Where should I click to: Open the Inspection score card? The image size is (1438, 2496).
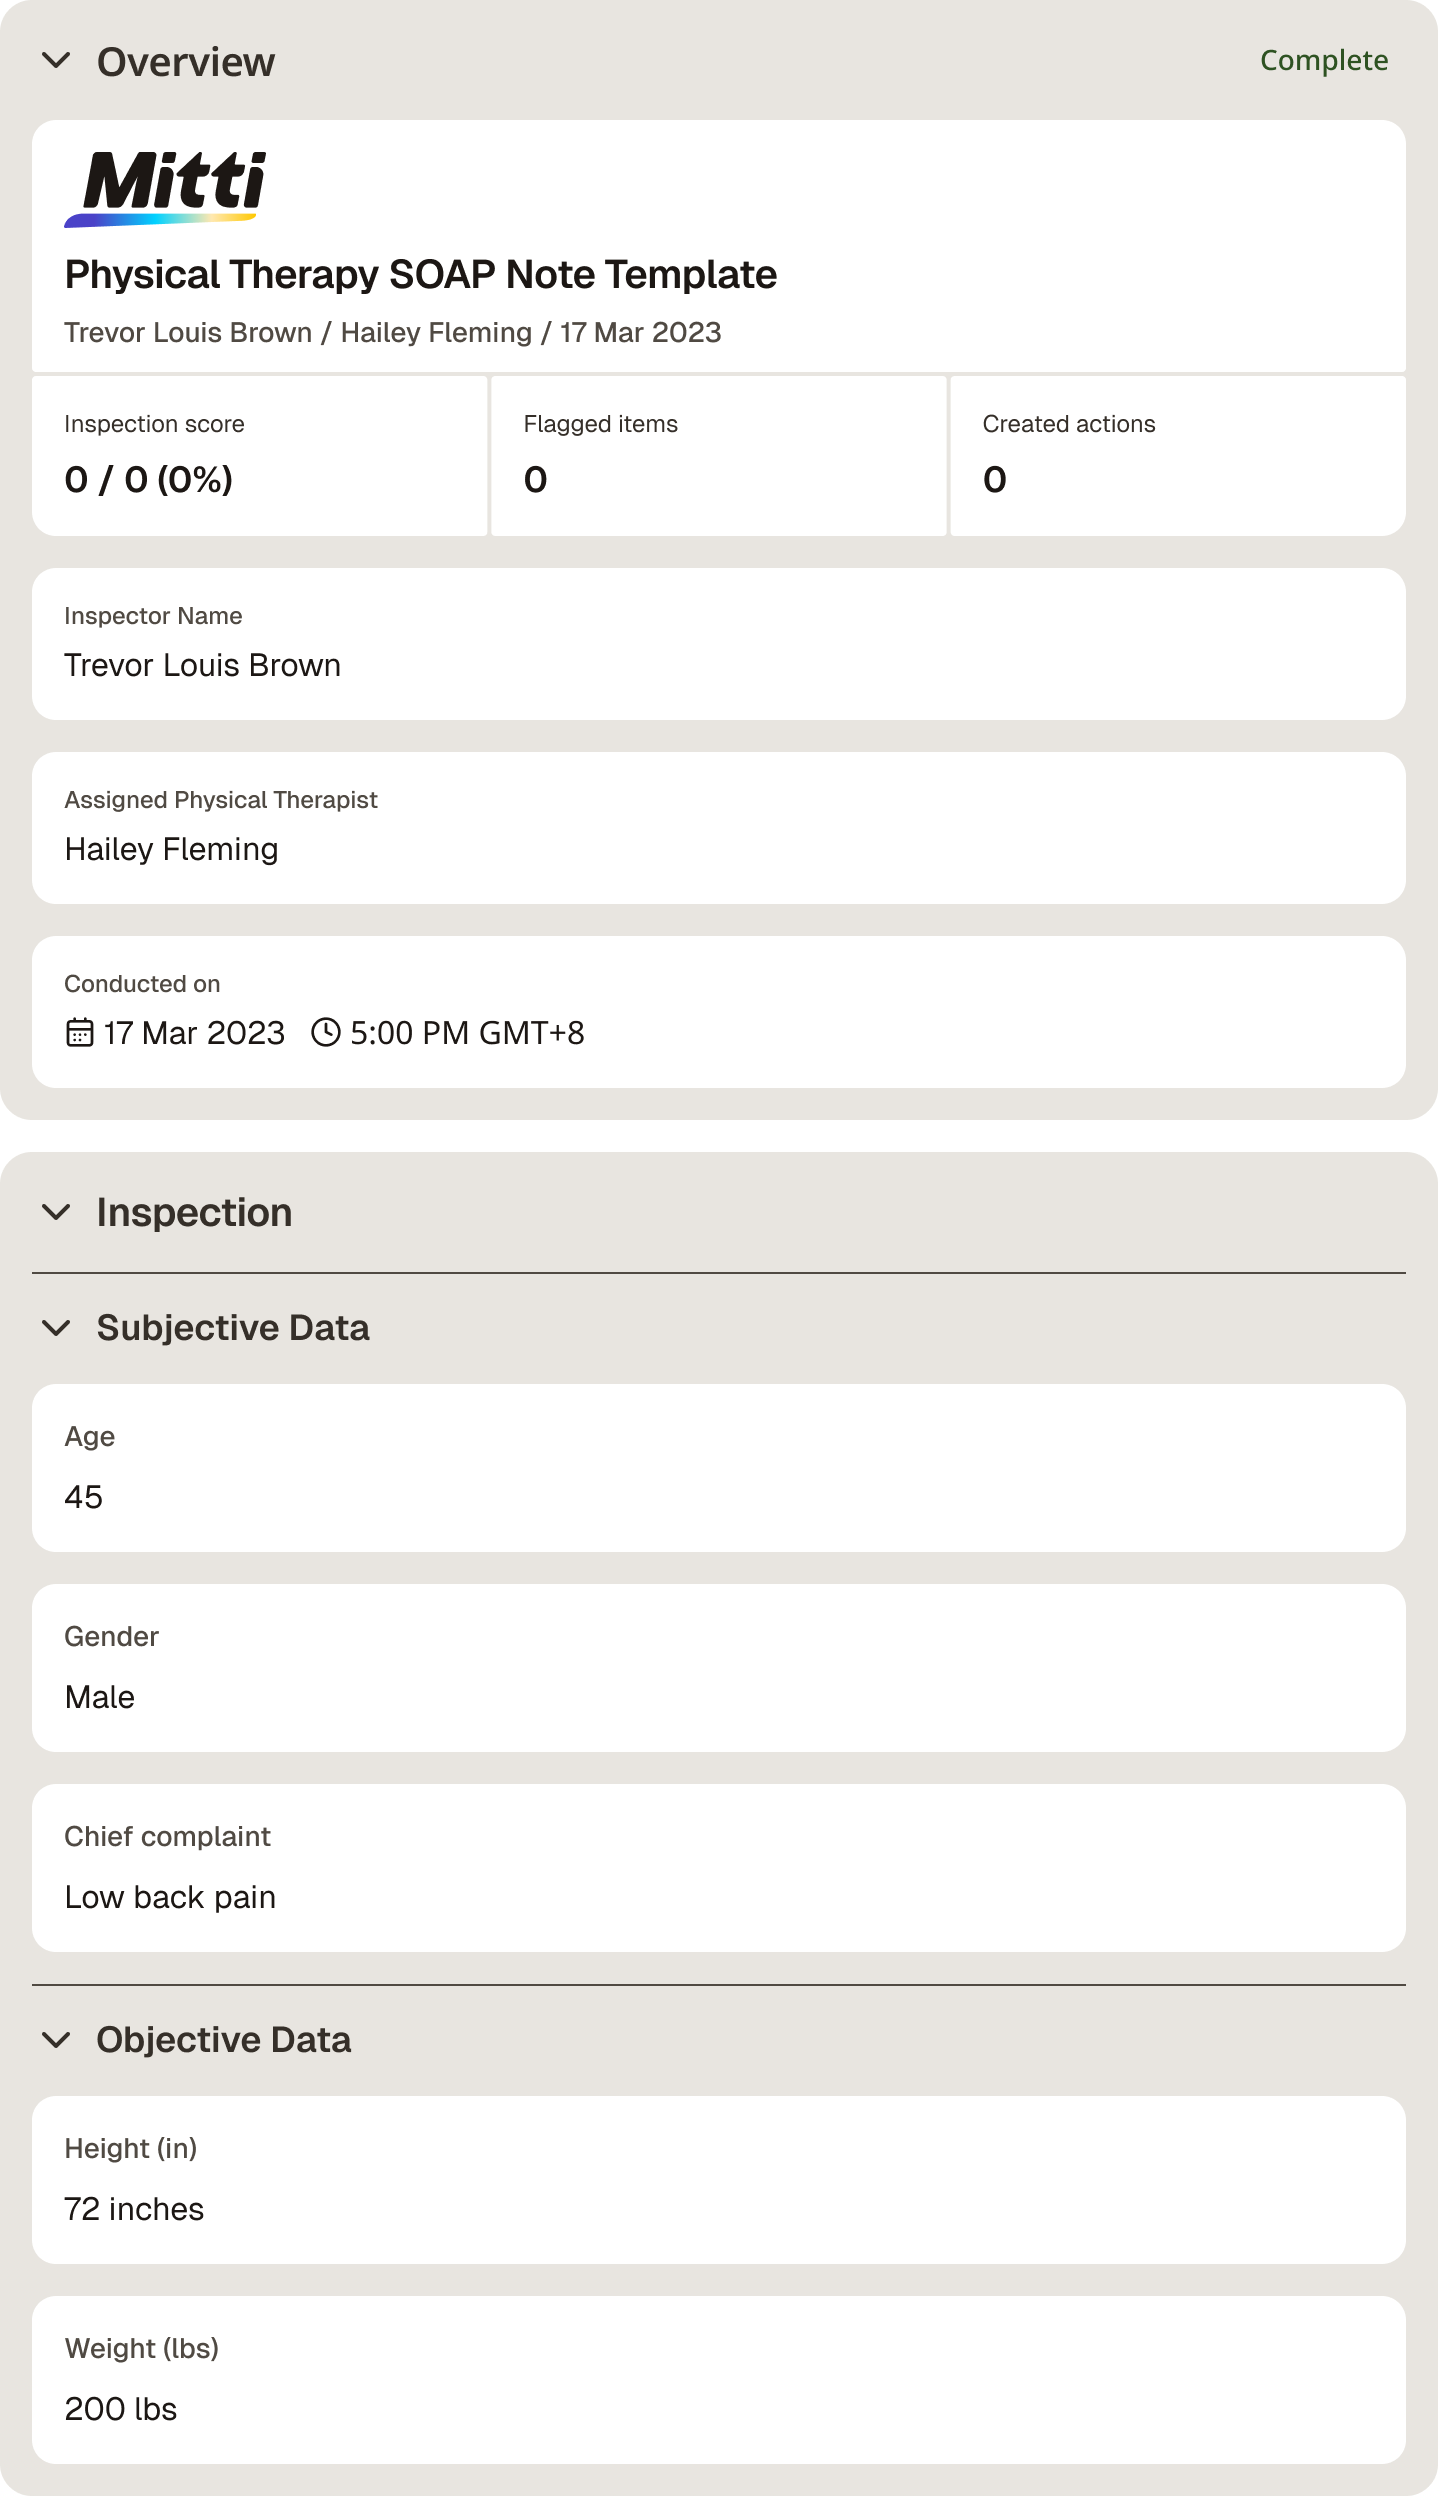(x=260, y=456)
